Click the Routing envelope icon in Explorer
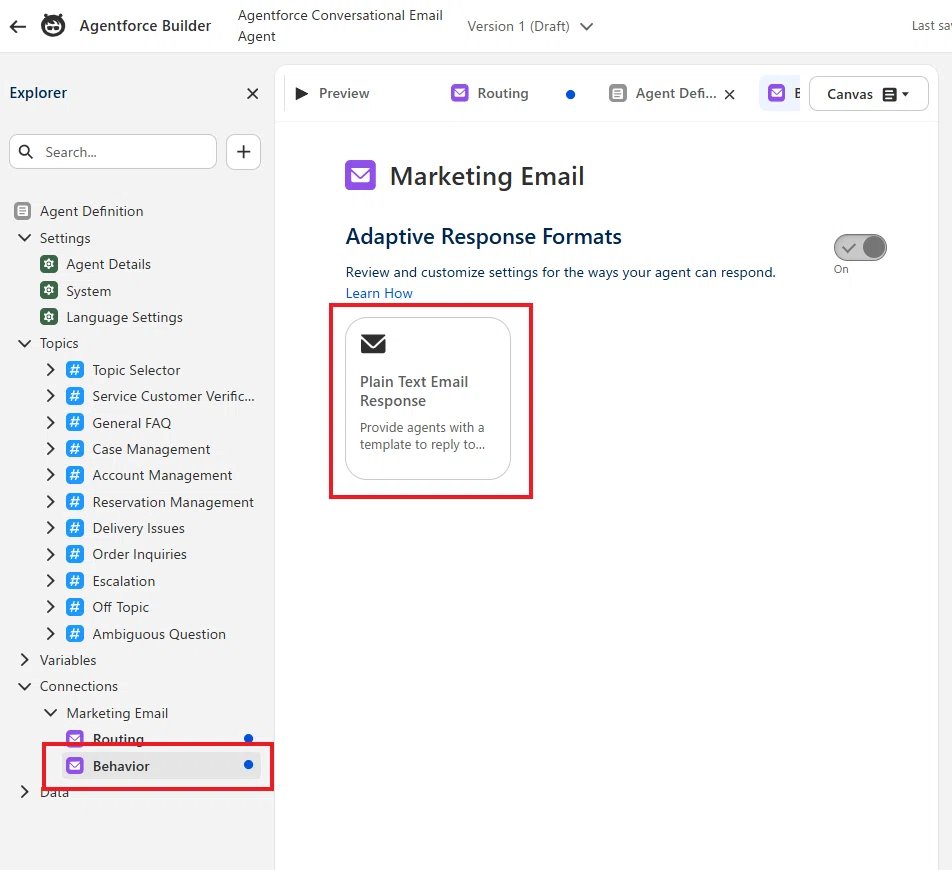 75,738
